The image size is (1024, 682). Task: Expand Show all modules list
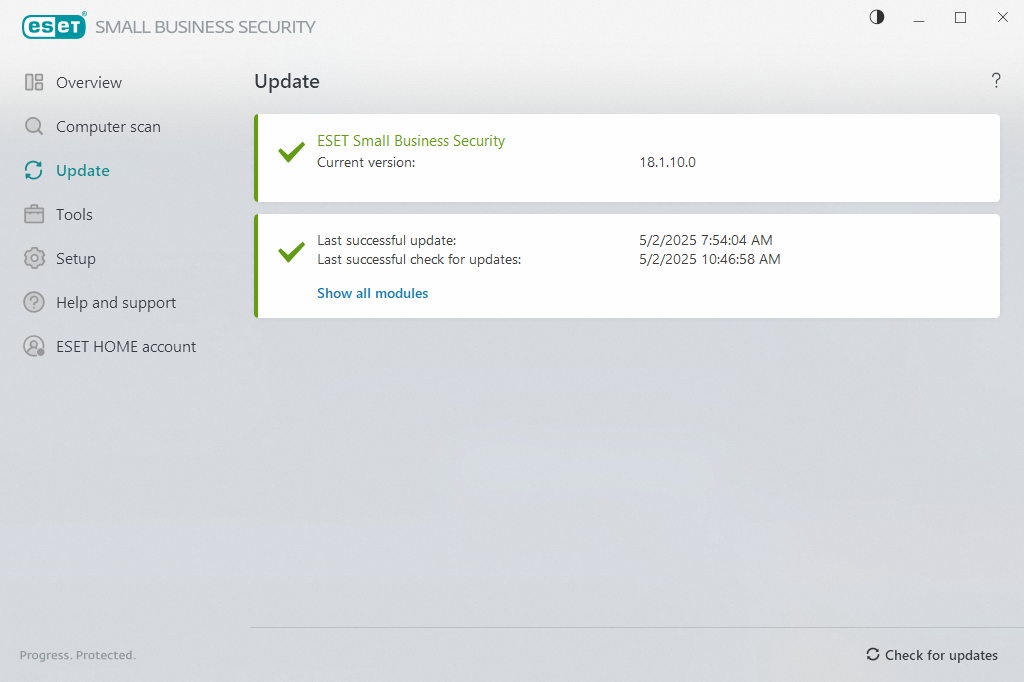click(x=372, y=294)
